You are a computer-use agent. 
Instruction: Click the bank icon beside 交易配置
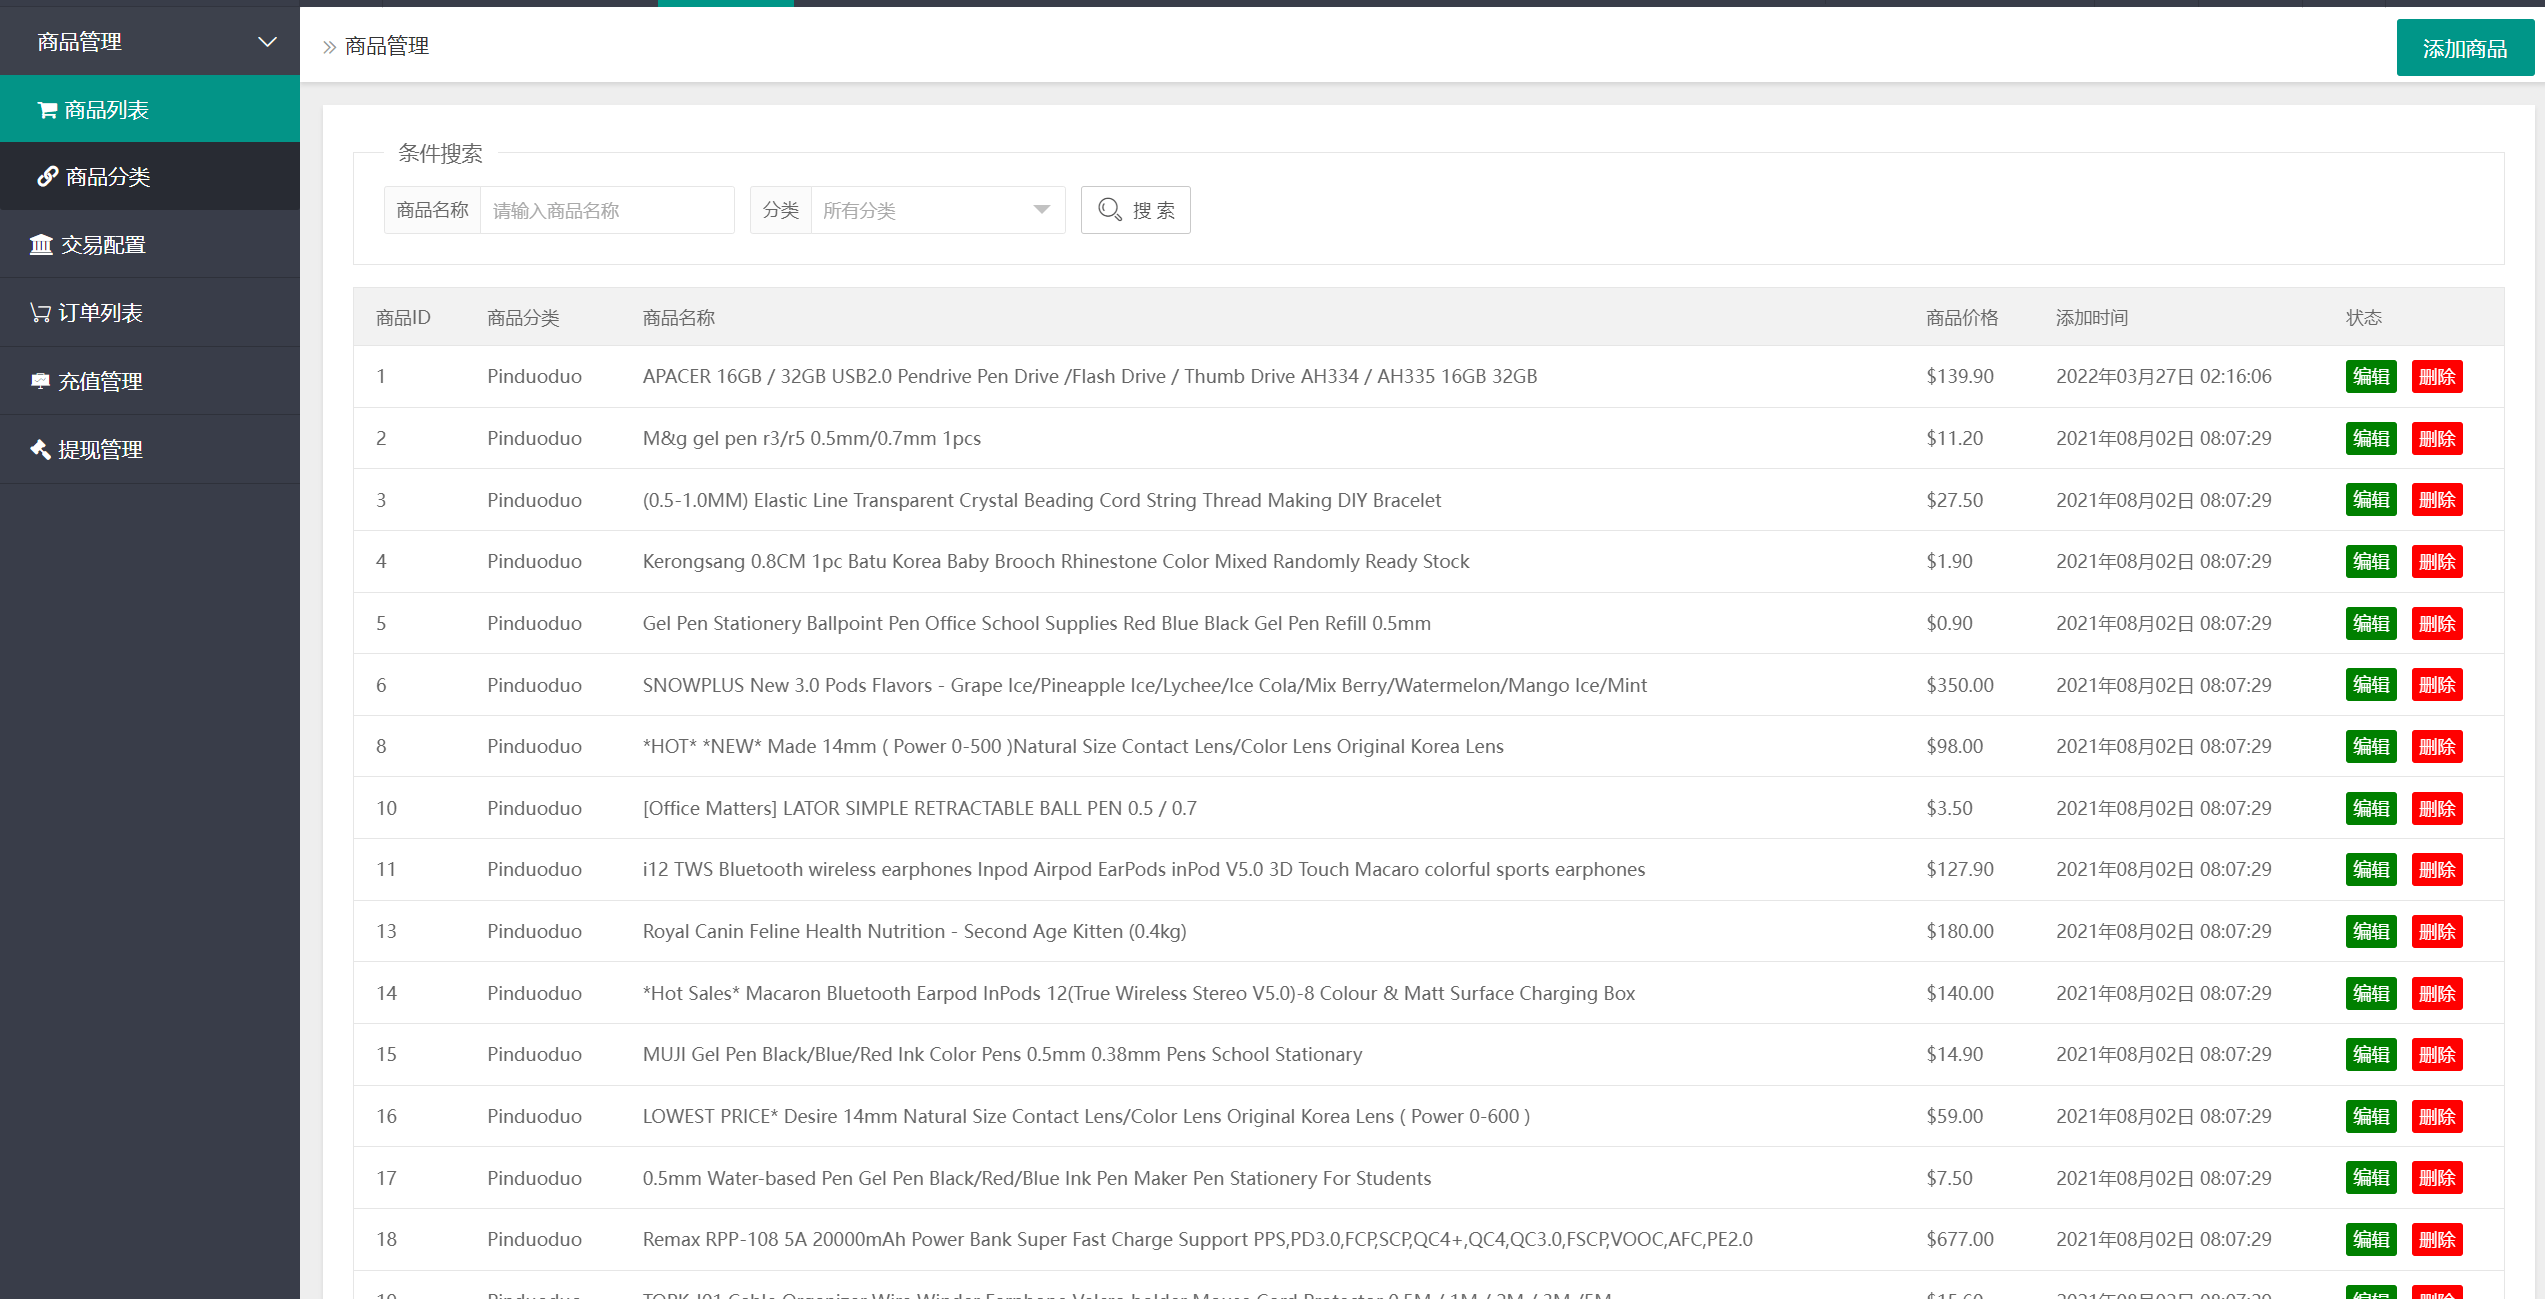(x=41, y=245)
